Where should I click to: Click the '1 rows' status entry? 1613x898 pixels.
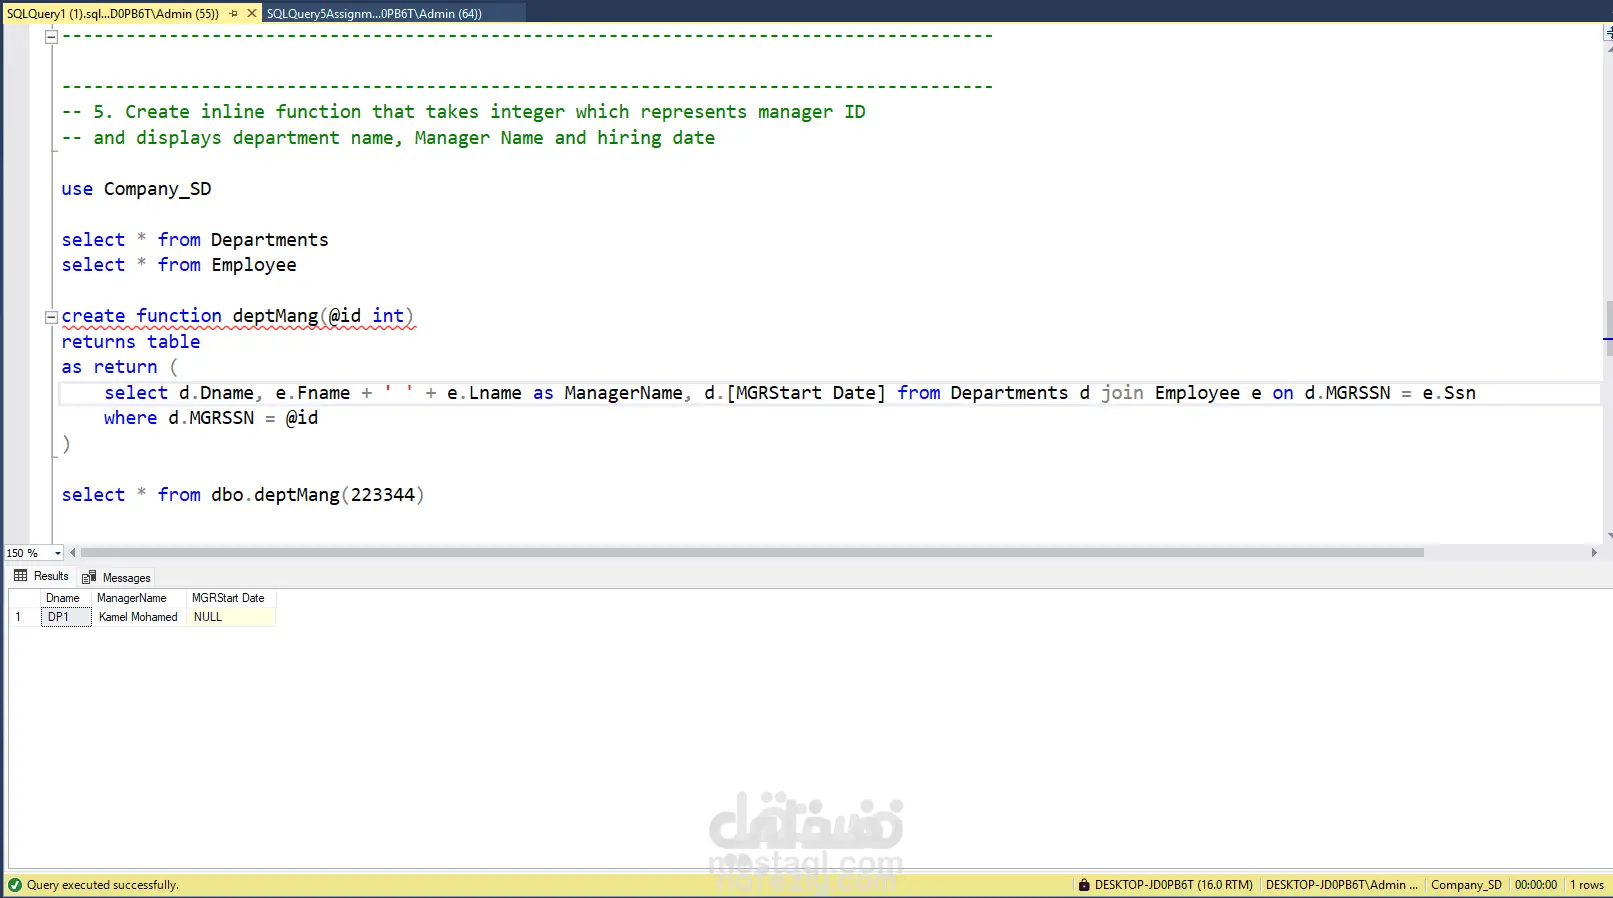tap(1586, 885)
